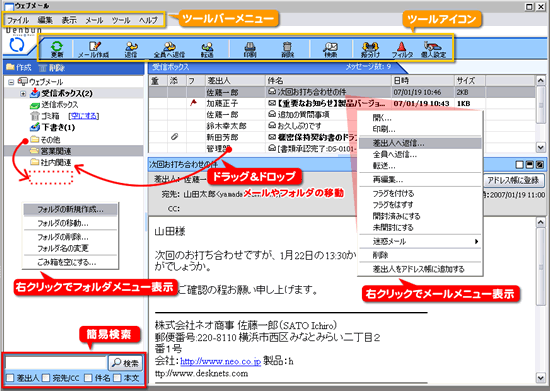559x391 pixels.
Task: Open the ヘルプ menu
Action: click(148, 20)
